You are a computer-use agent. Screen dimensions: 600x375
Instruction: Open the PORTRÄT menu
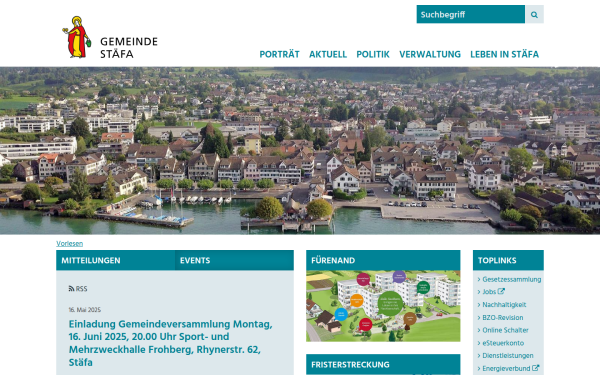pos(279,54)
